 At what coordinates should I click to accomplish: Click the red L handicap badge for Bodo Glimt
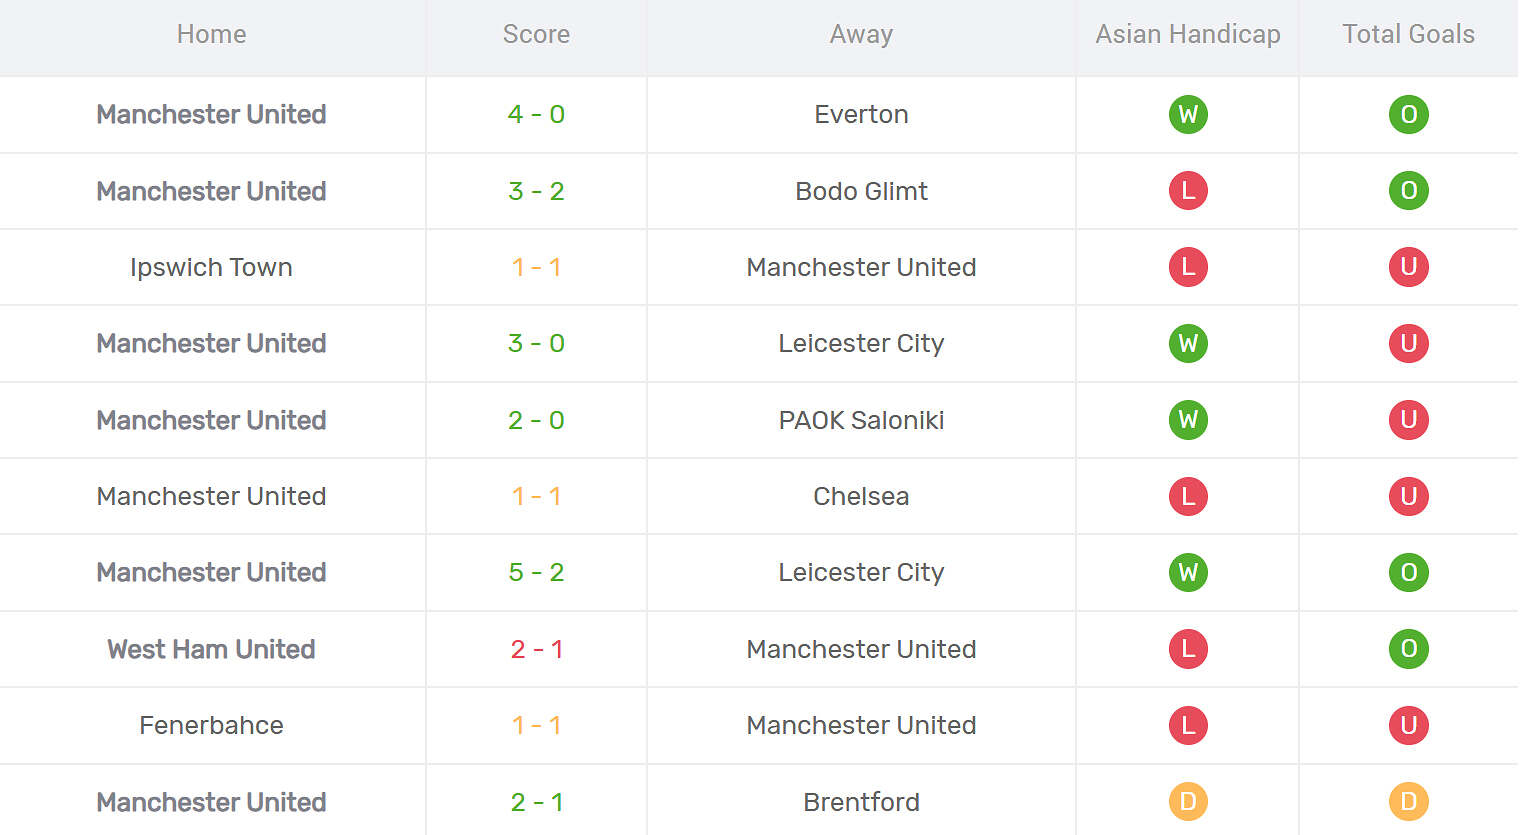[x=1188, y=191]
